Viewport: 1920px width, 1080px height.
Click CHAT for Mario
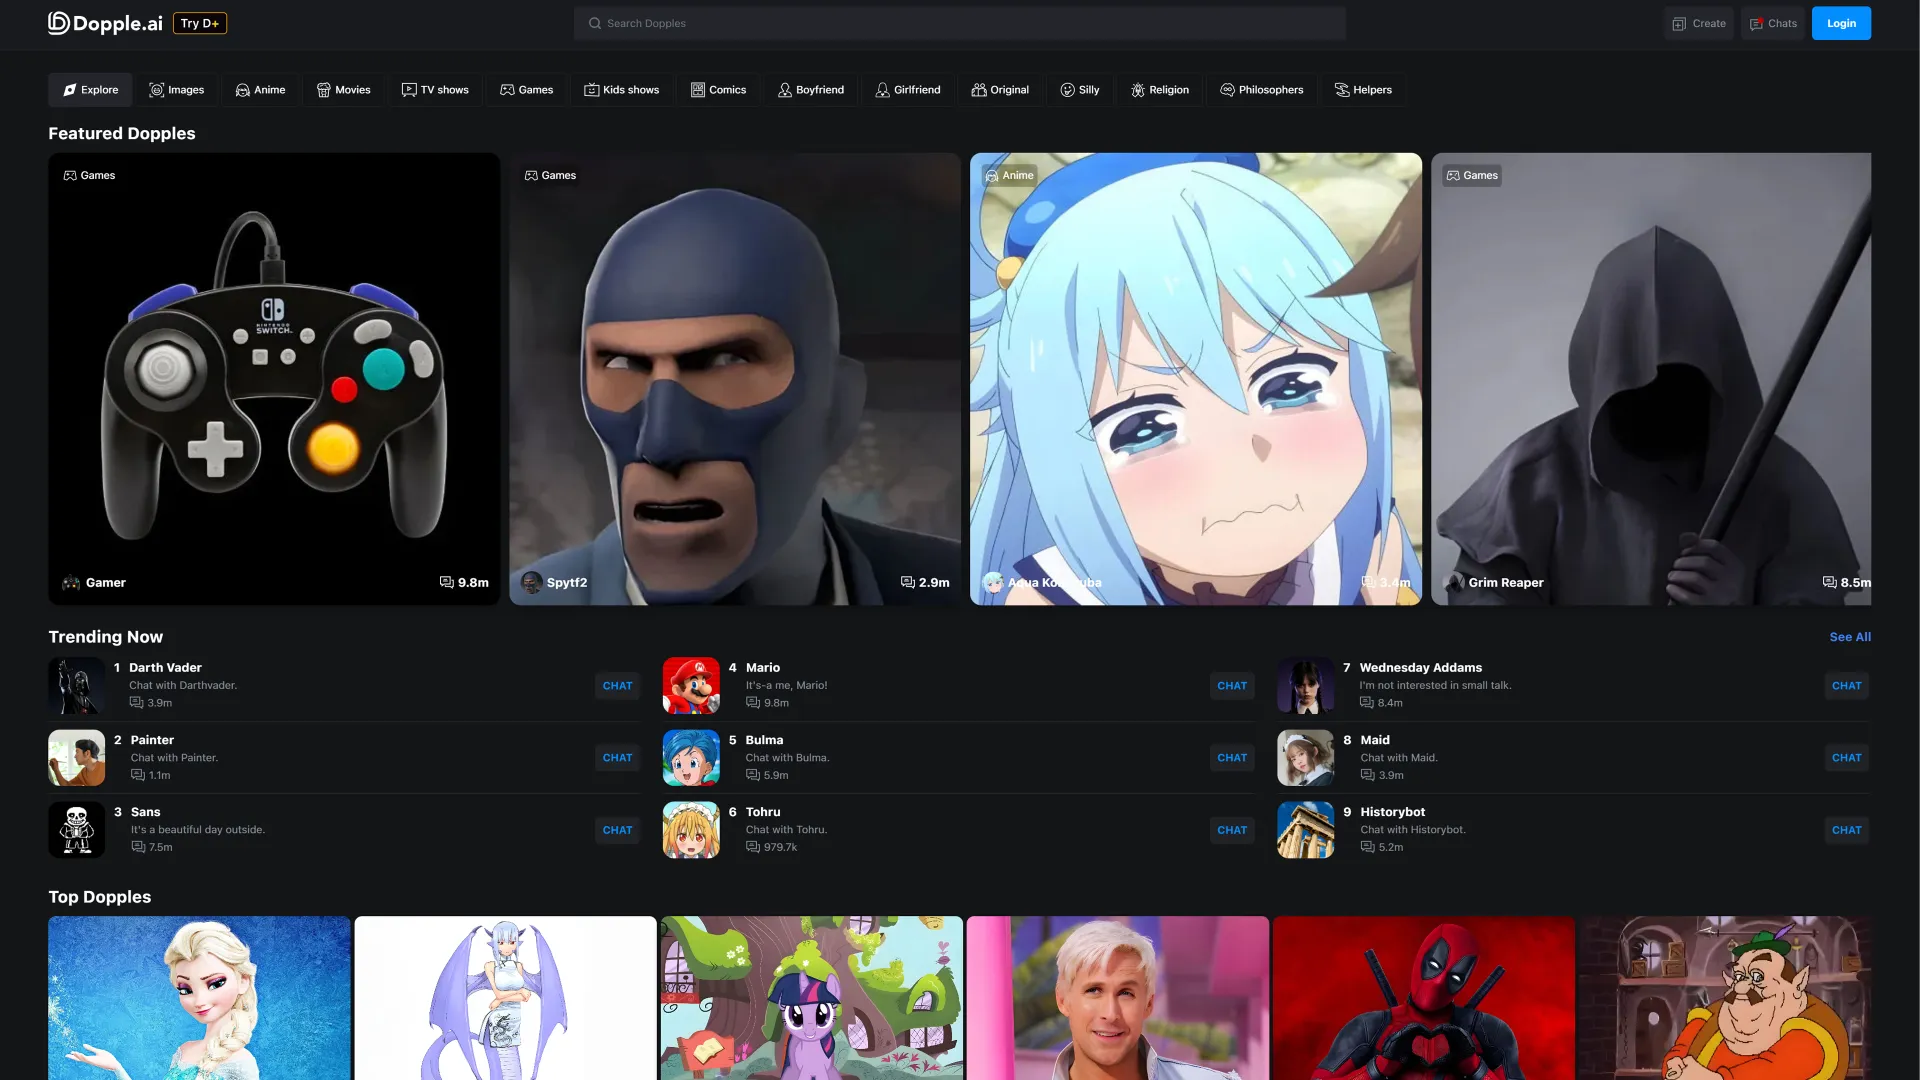[x=1232, y=686]
